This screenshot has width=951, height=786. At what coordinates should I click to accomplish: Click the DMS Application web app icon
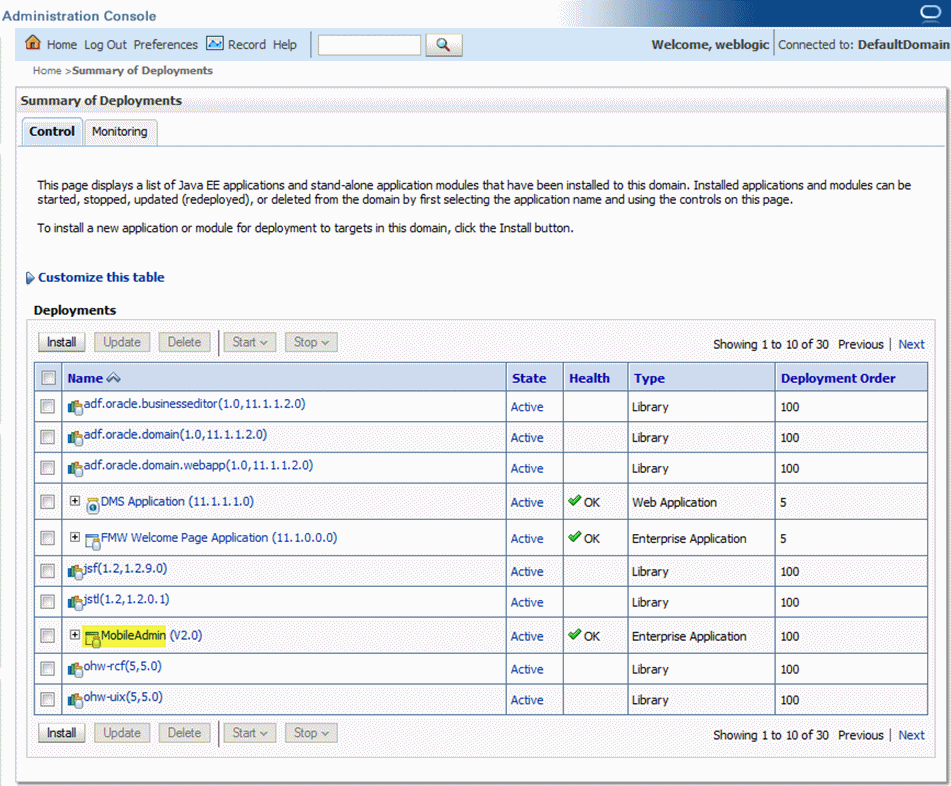pos(93,505)
